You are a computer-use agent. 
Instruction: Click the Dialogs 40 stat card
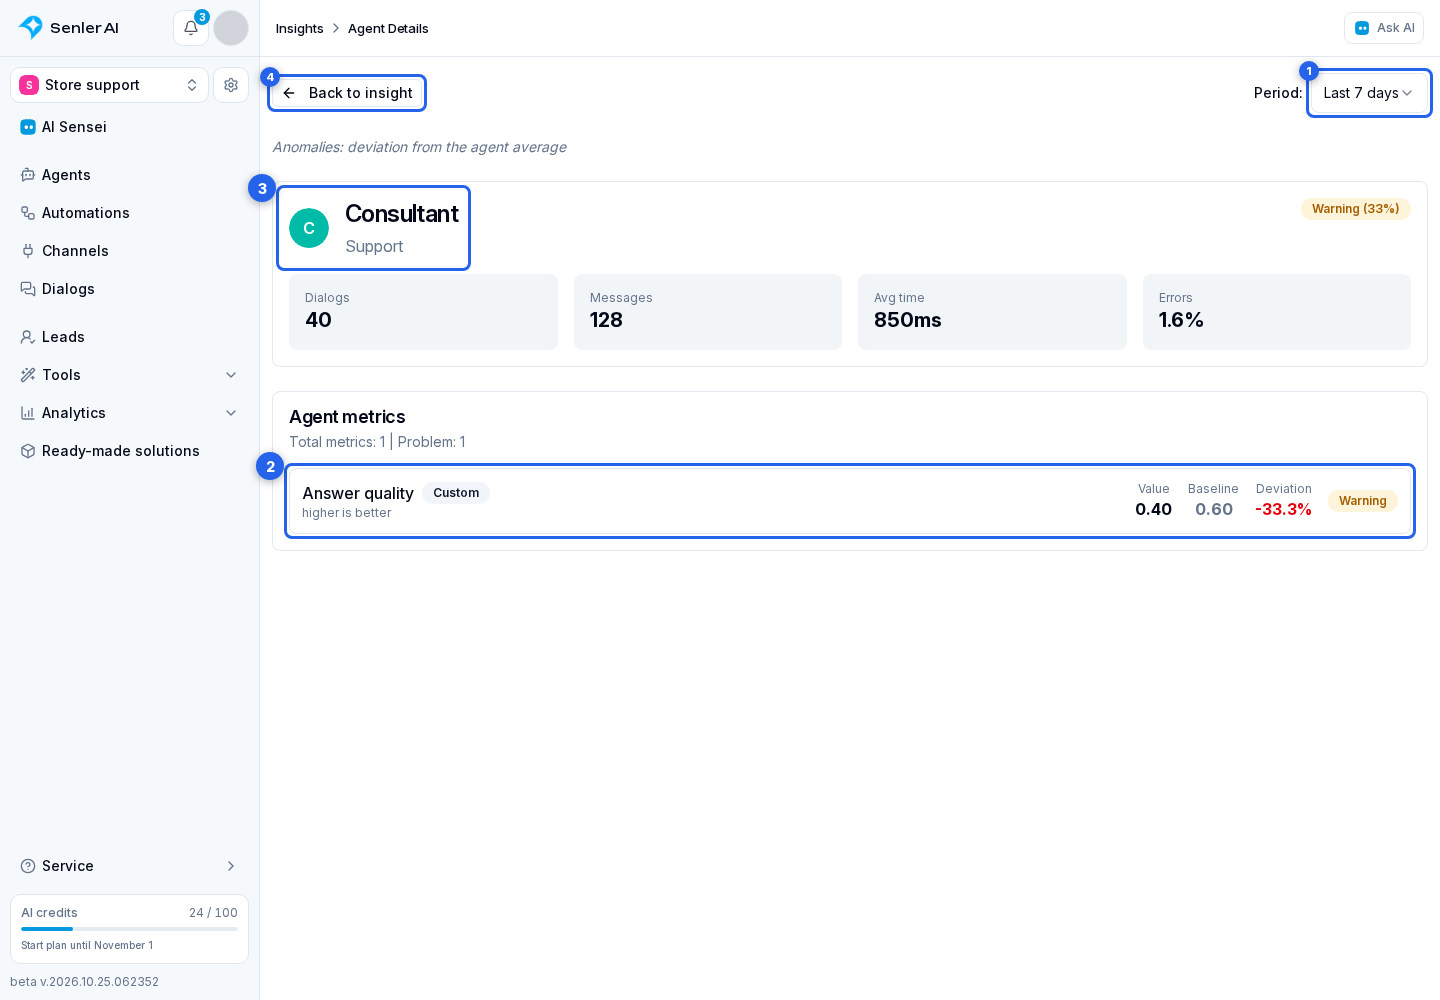[x=423, y=312]
